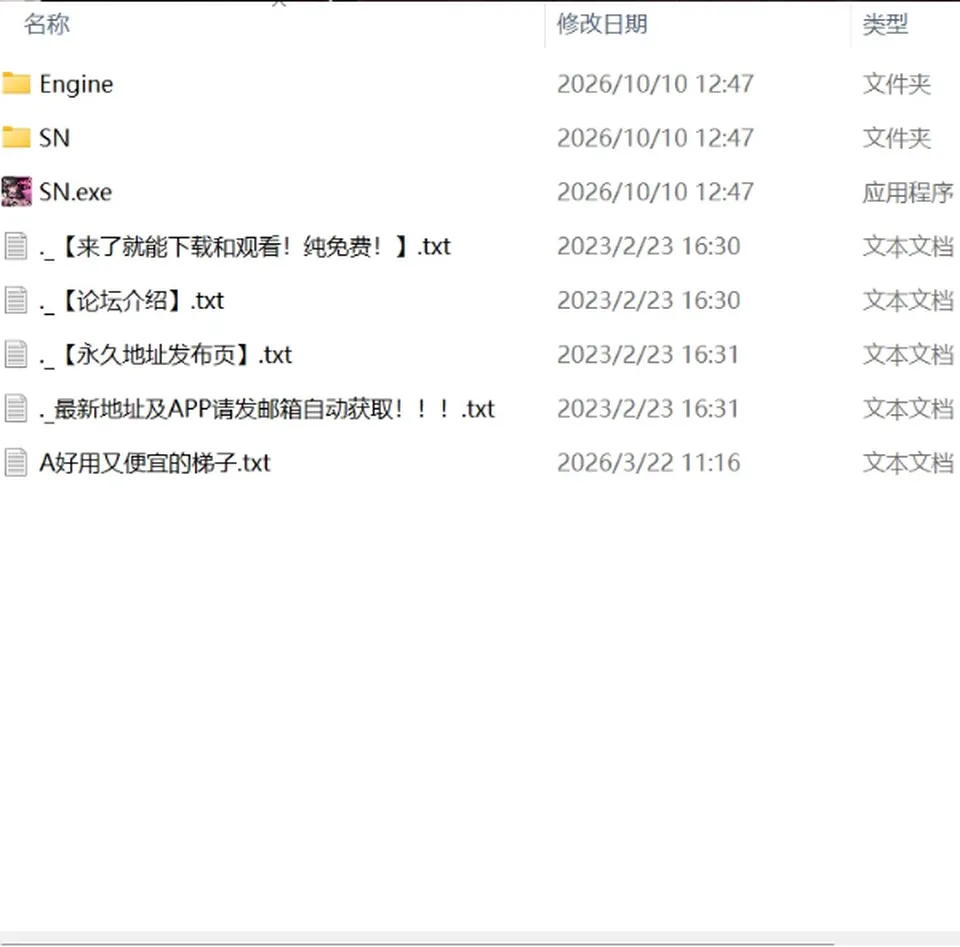Sort by the 修改日期 column header
Viewport: 960px width, 947px height.
pos(602,24)
